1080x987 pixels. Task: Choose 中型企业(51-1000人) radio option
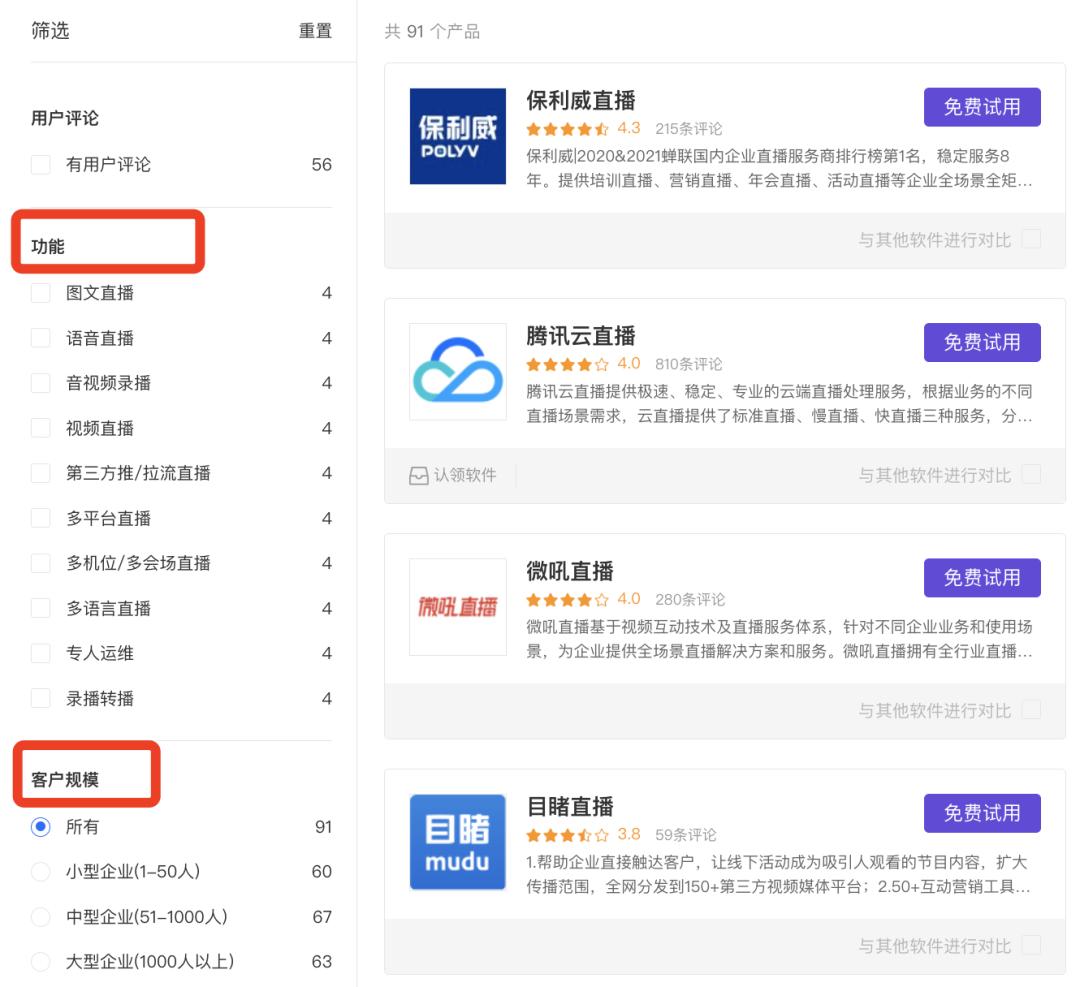tap(41, 917)
